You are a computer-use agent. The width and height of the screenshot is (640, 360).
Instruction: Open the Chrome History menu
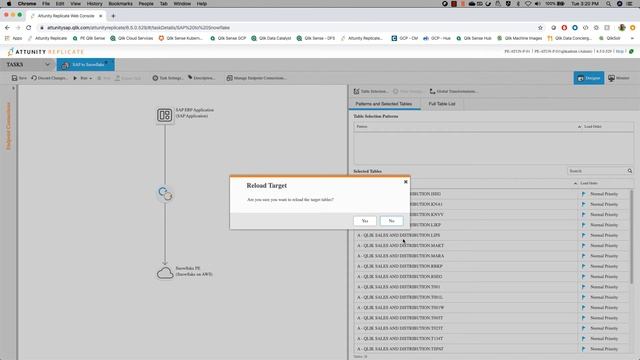94,4
